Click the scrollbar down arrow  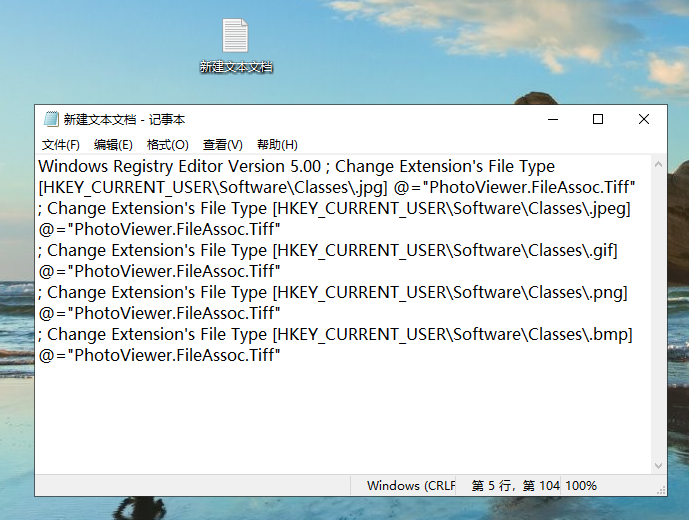pos(659,465)
